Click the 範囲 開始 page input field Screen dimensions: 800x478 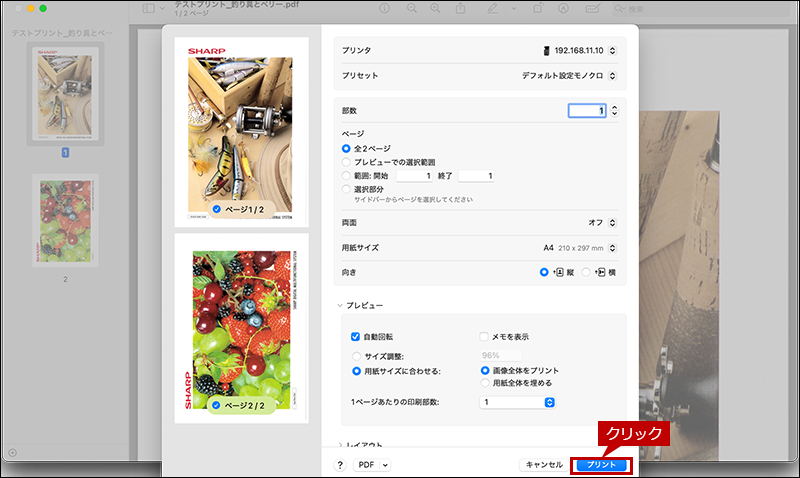(x=414, y=175)
